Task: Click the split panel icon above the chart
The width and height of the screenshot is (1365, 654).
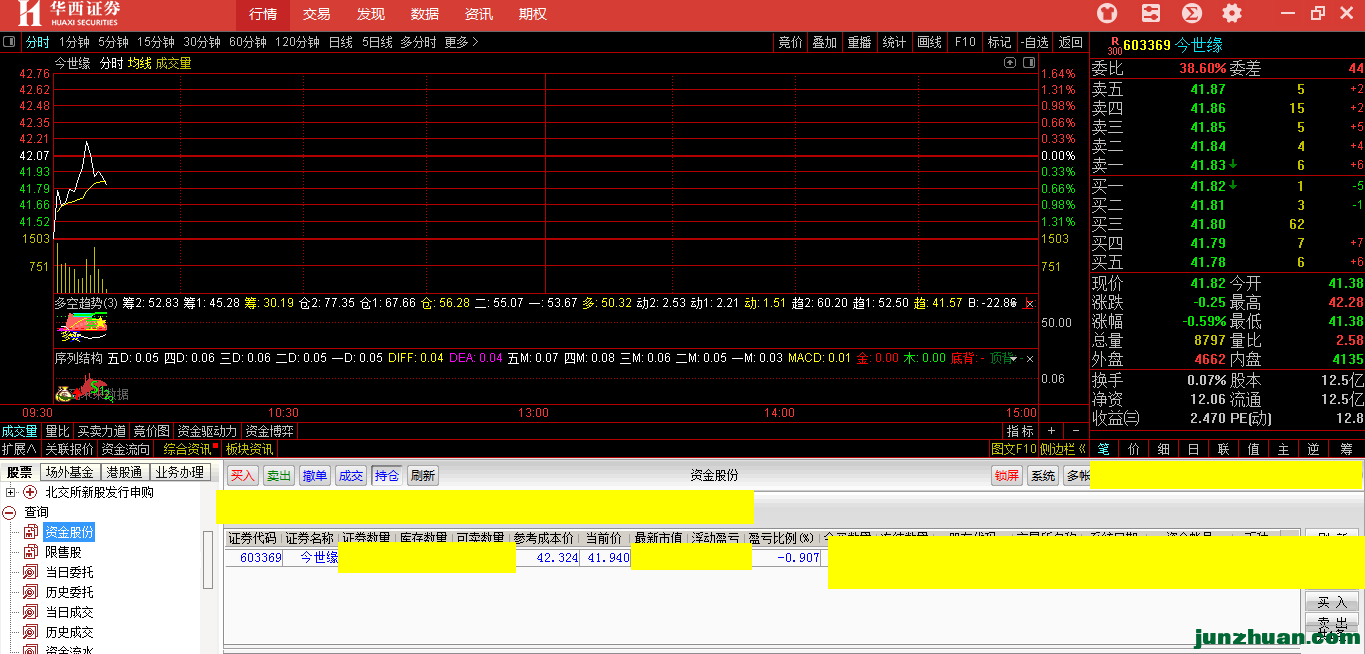Action: click(x=1028, y=63)
